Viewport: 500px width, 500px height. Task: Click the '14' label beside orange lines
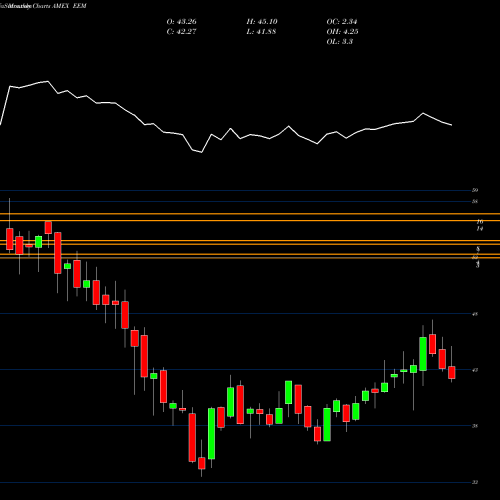[x=480, y=229]
